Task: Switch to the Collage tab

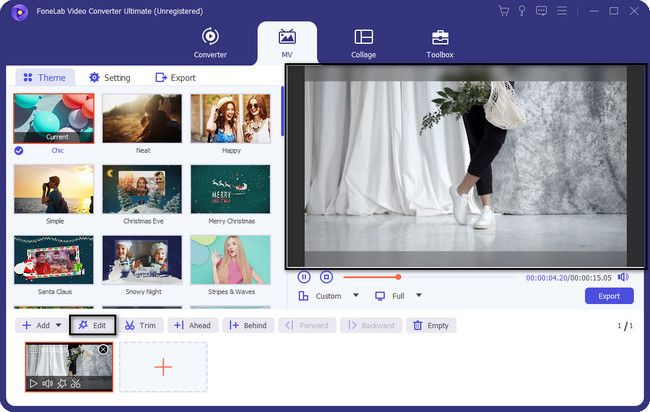Action: pyautogui.click(x=364, y=43)
